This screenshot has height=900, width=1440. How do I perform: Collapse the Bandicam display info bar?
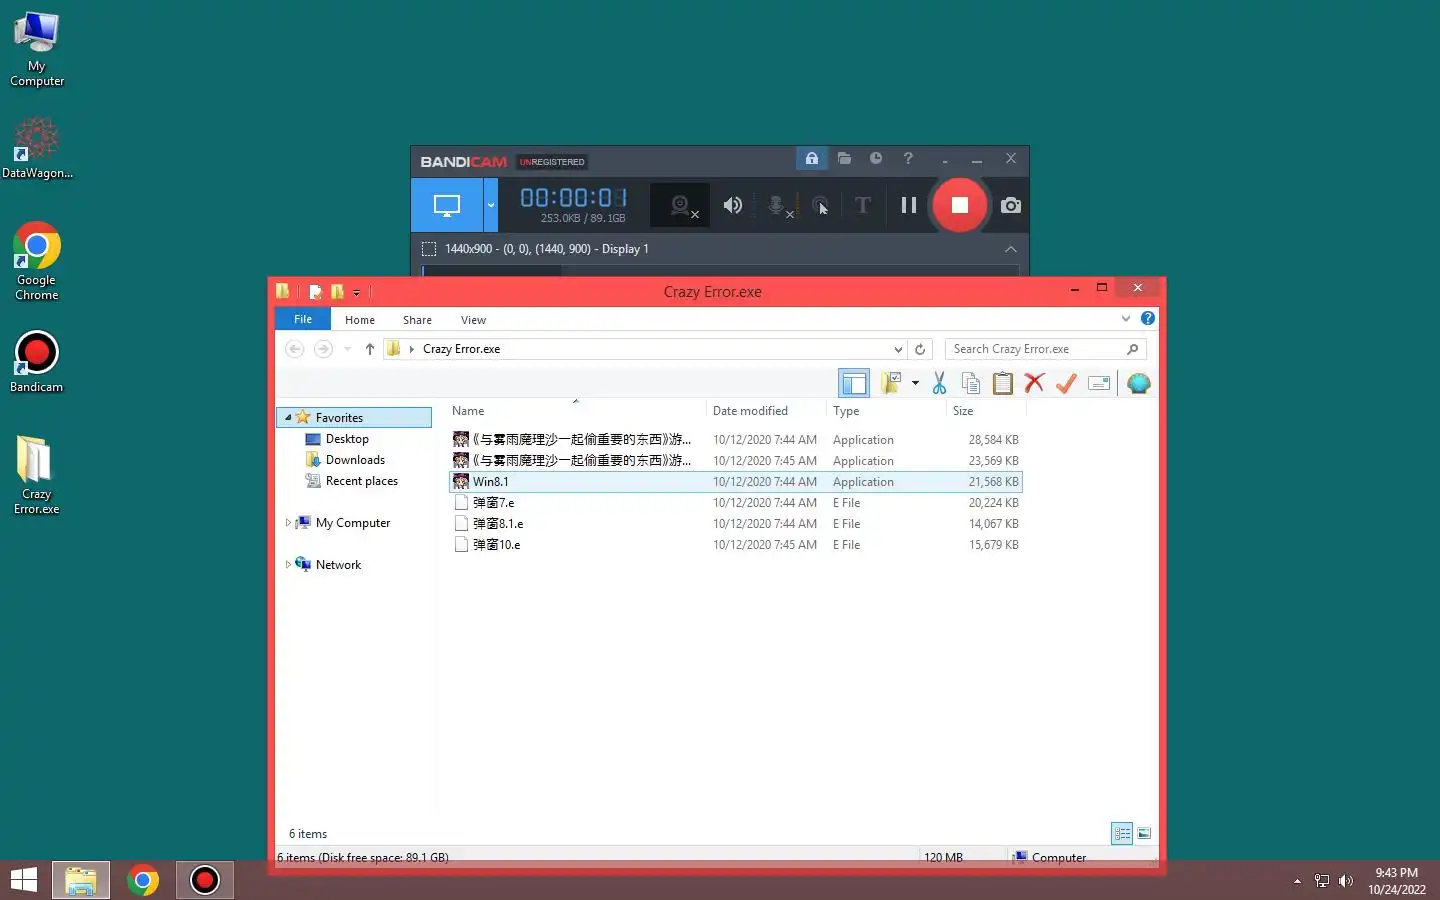(x=1011, y=249)
